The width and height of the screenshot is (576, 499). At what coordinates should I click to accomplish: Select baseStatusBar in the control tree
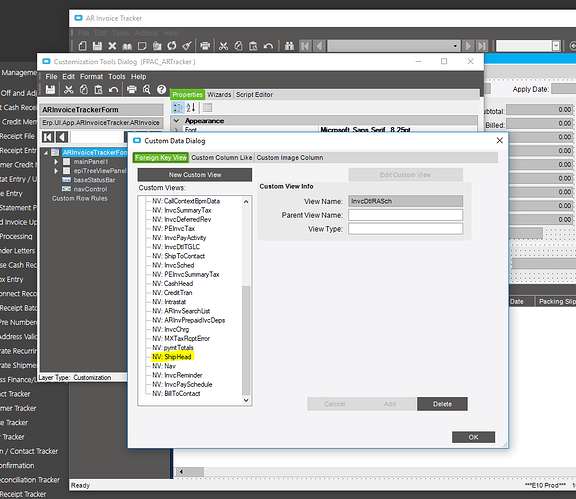click(94, 180)
